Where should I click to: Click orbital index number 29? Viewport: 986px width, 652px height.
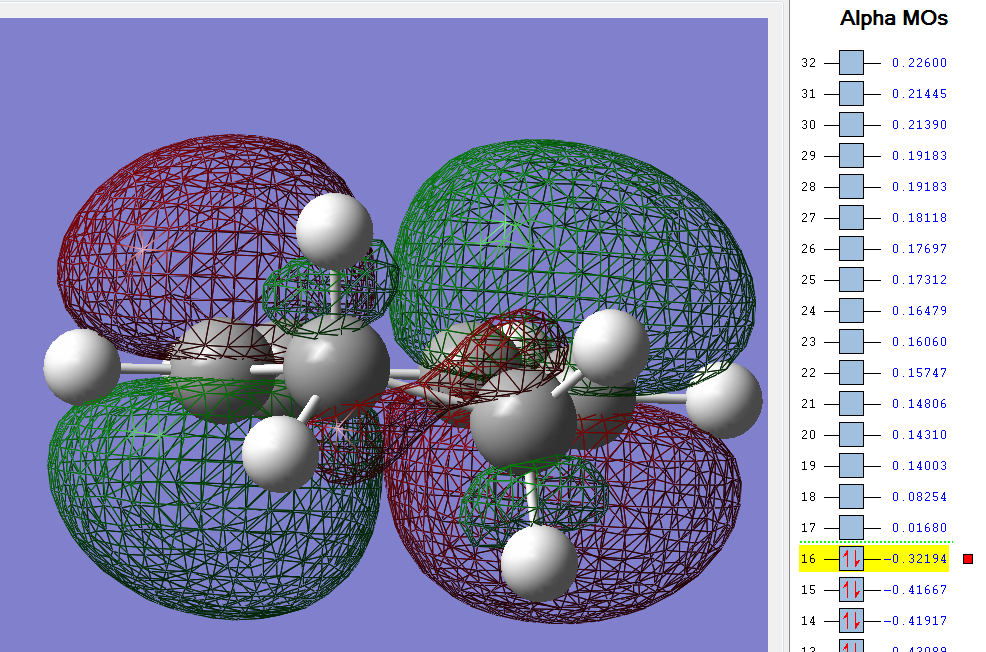809,156
